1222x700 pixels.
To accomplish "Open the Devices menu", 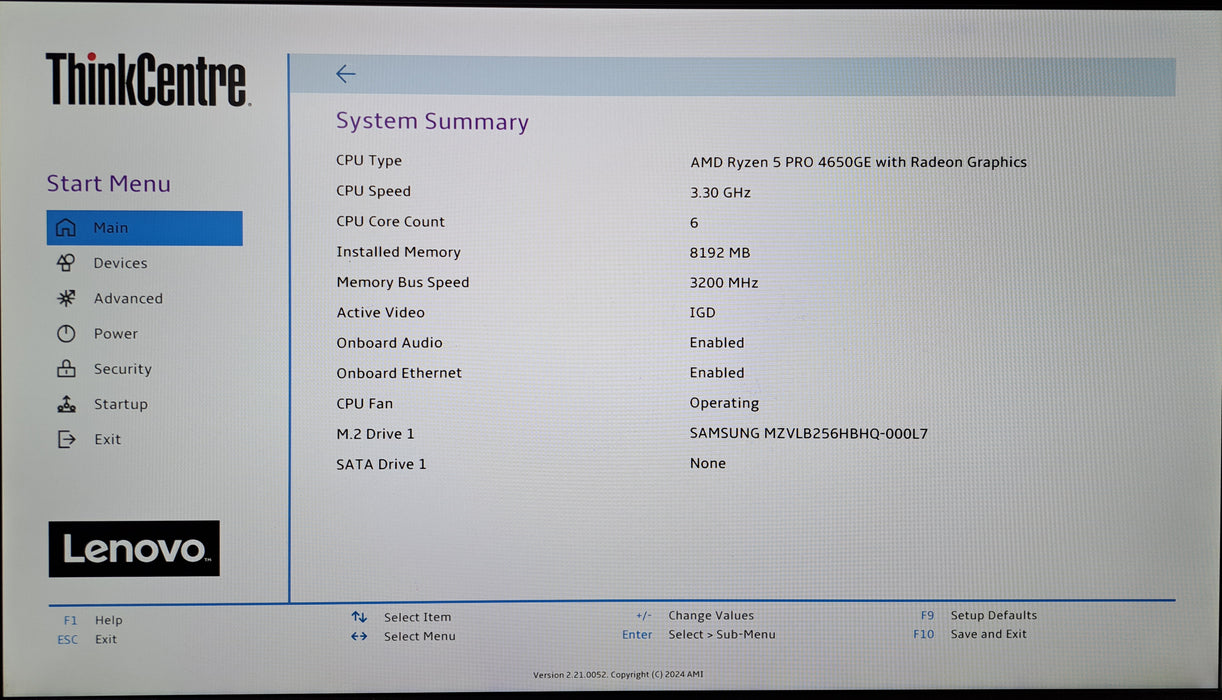I will coord(120,263).
